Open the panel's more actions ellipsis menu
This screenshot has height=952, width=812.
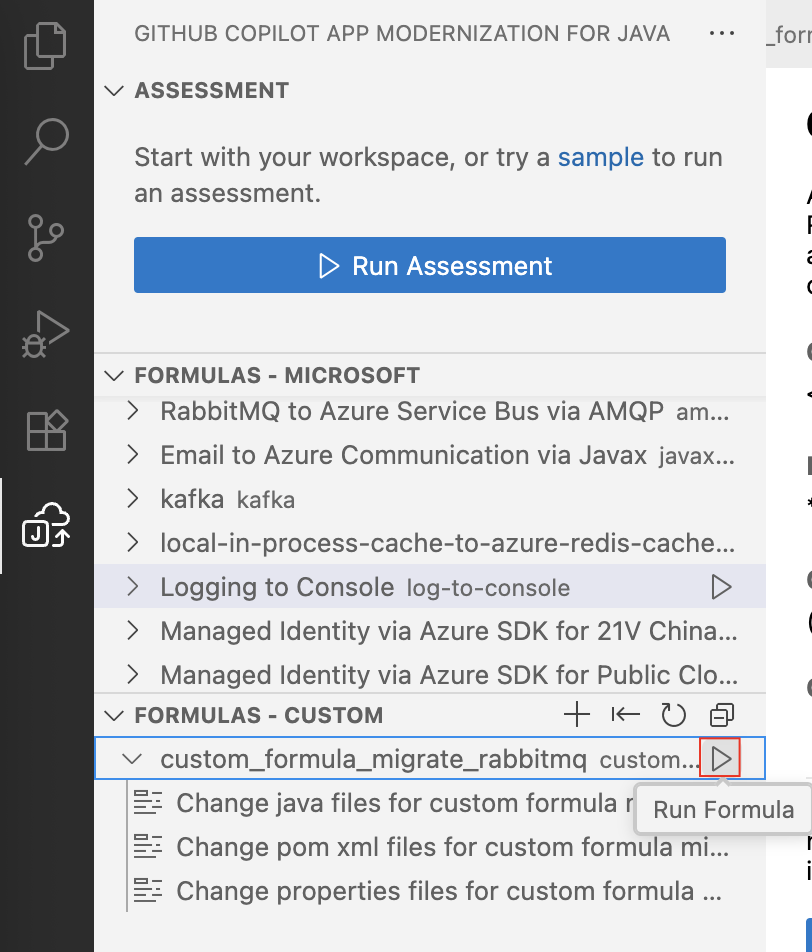coord(722,33)
